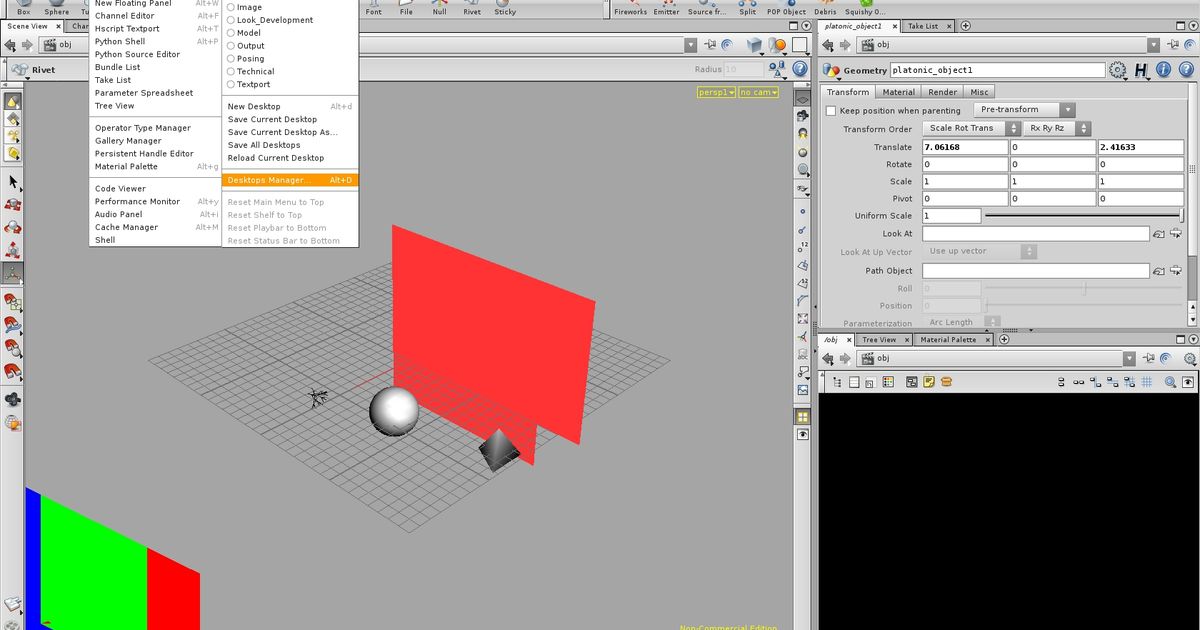This screenshot has height=630, width=1200.
Task: Click the platonic_object1 name field
Action: click(x=997, y=70)
